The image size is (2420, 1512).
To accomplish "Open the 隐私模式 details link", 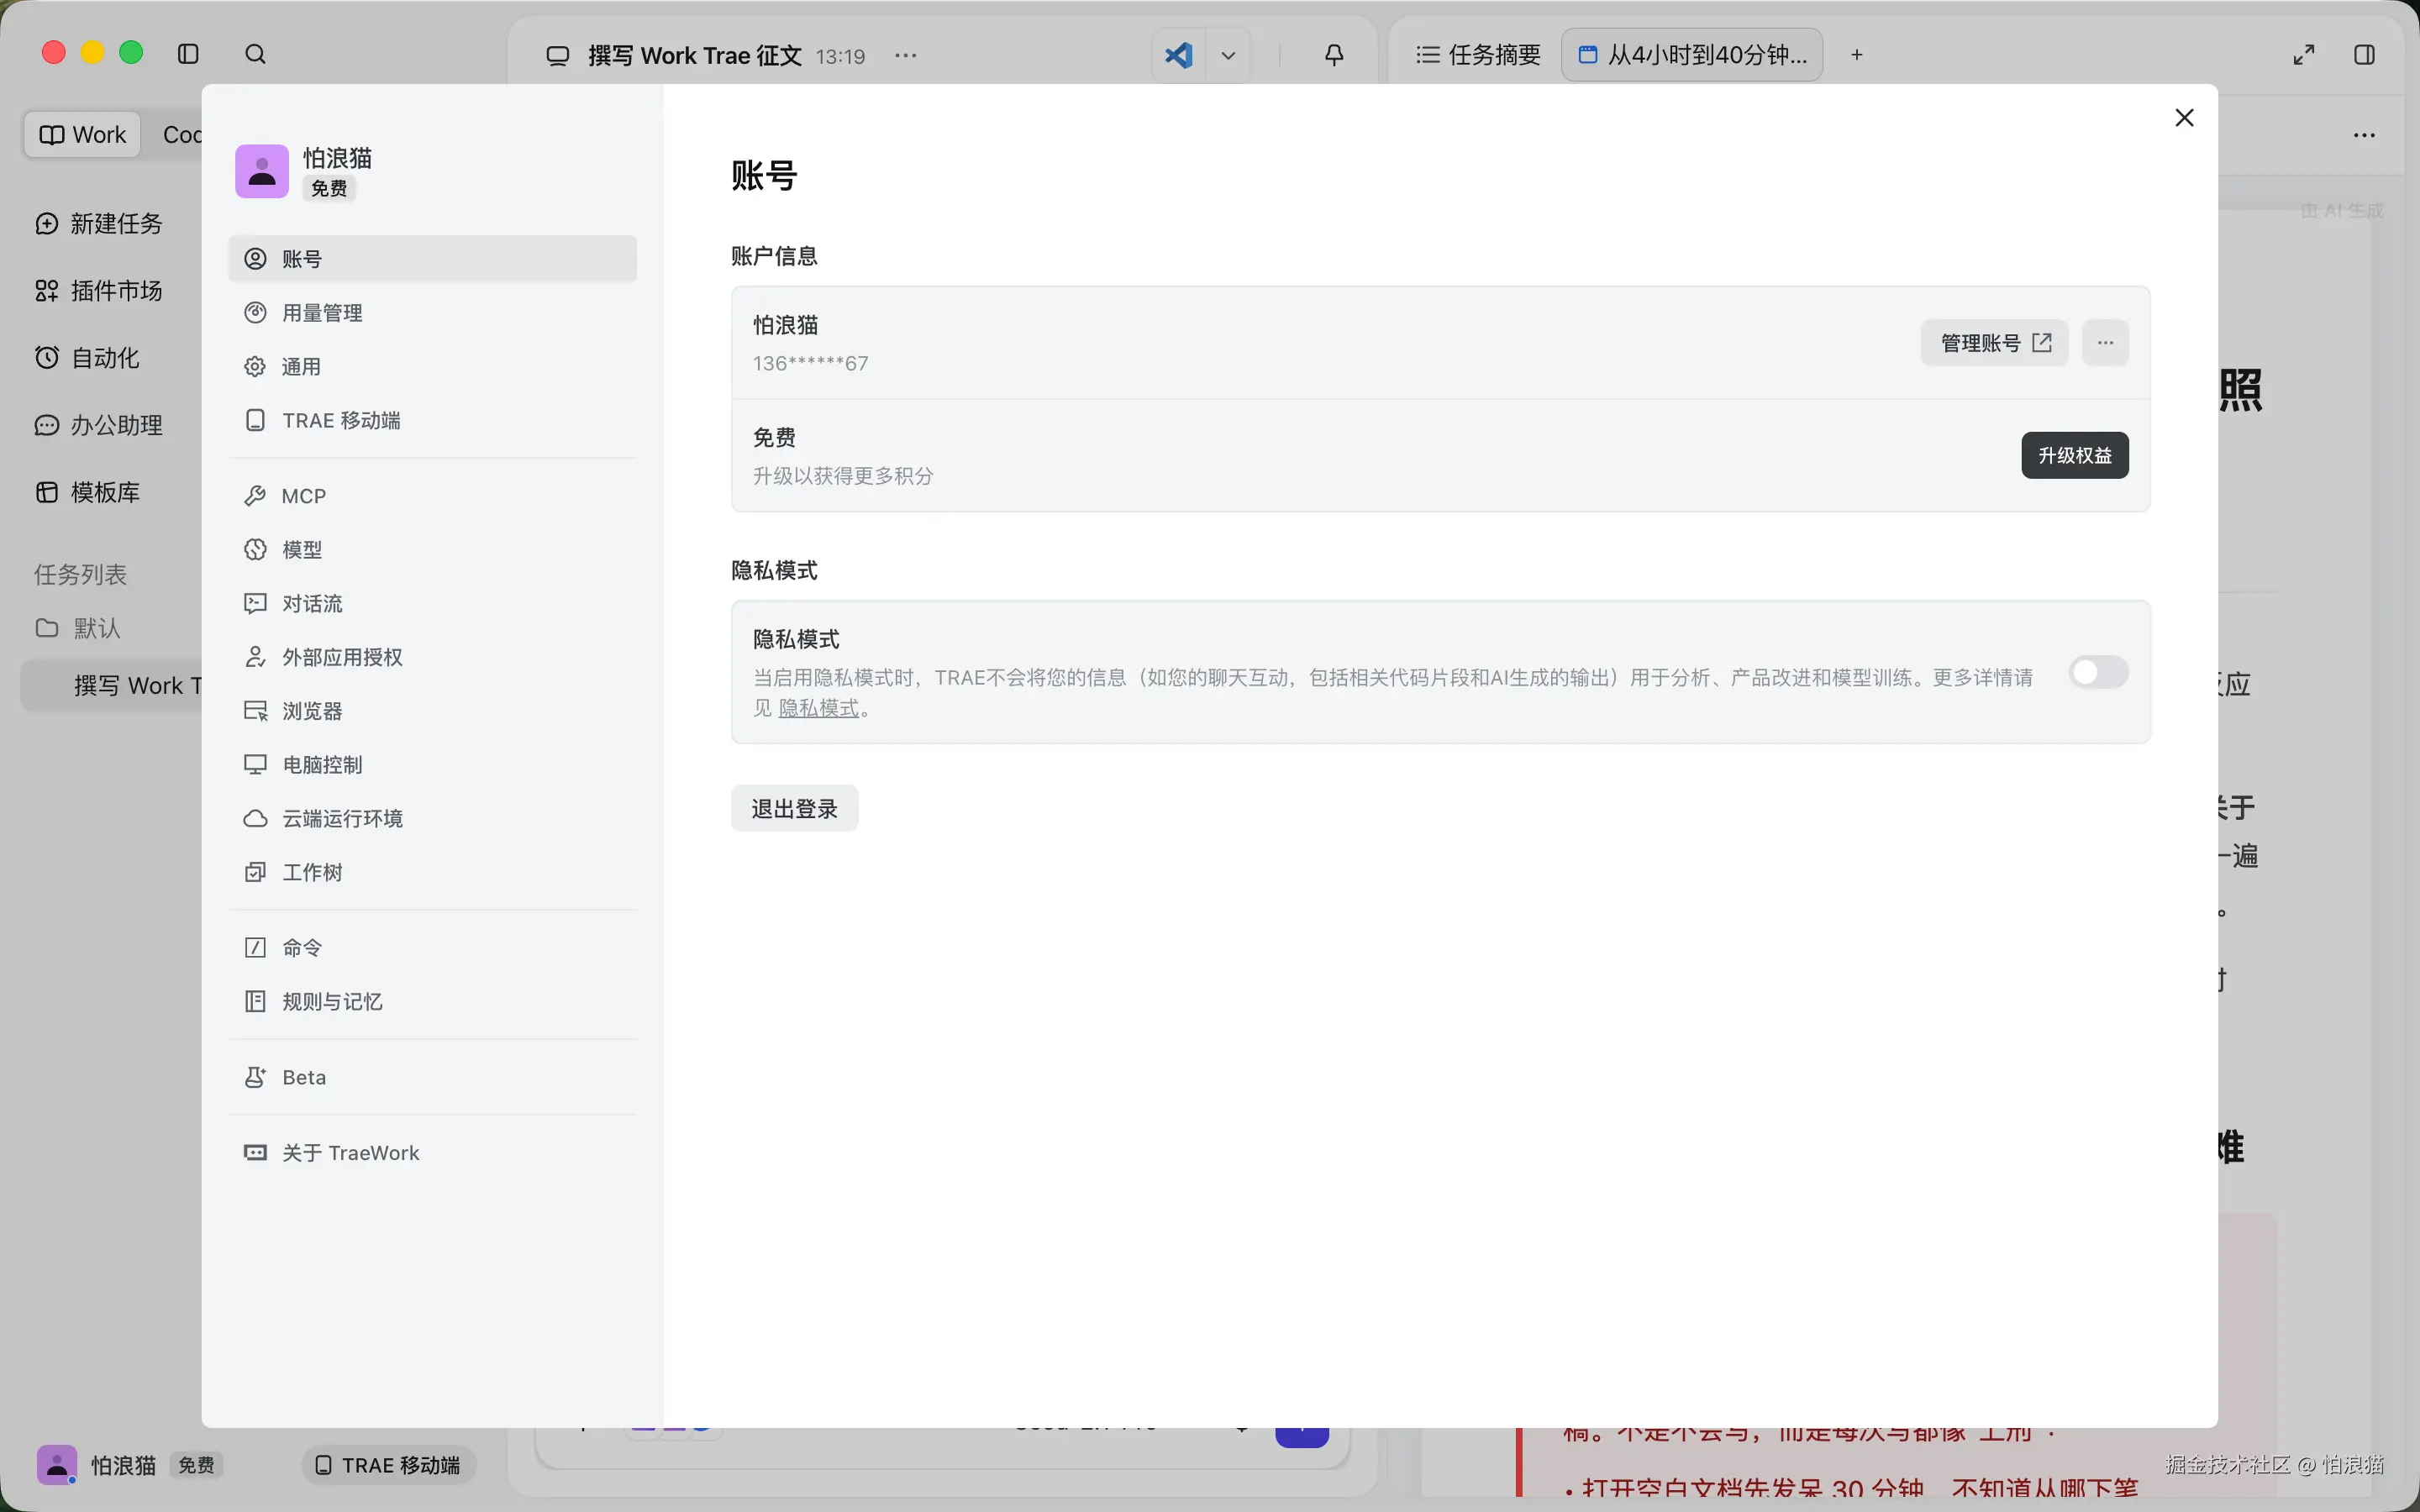I will point(818,709).
